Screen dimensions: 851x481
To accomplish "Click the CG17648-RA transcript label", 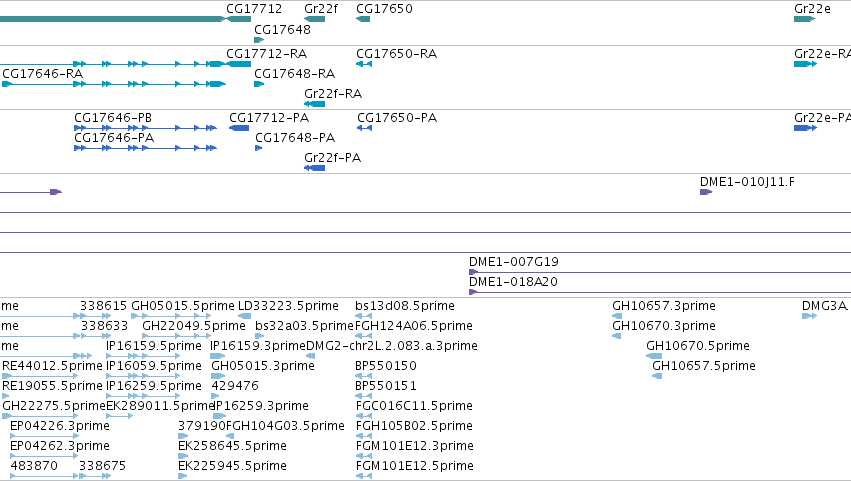I will tap(294, 73).
